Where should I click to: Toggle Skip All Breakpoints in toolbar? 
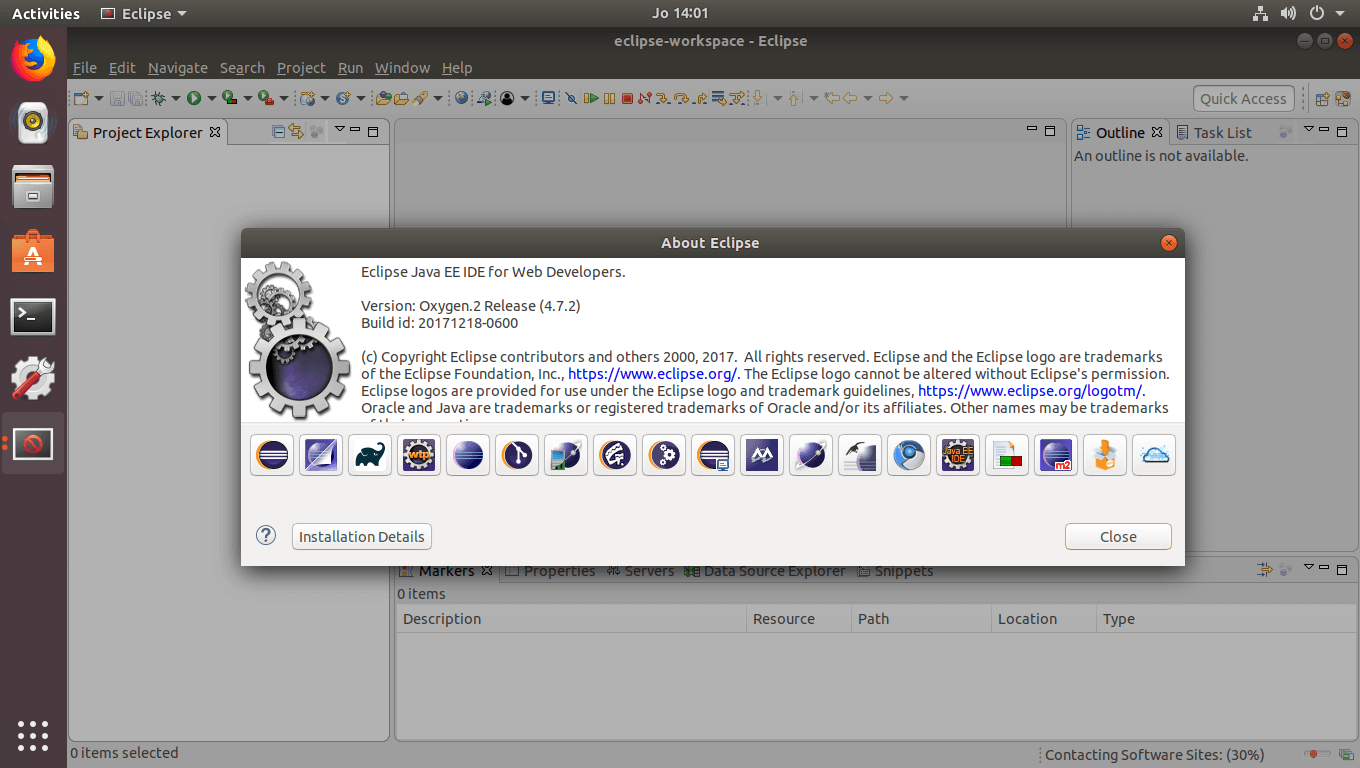570,98
